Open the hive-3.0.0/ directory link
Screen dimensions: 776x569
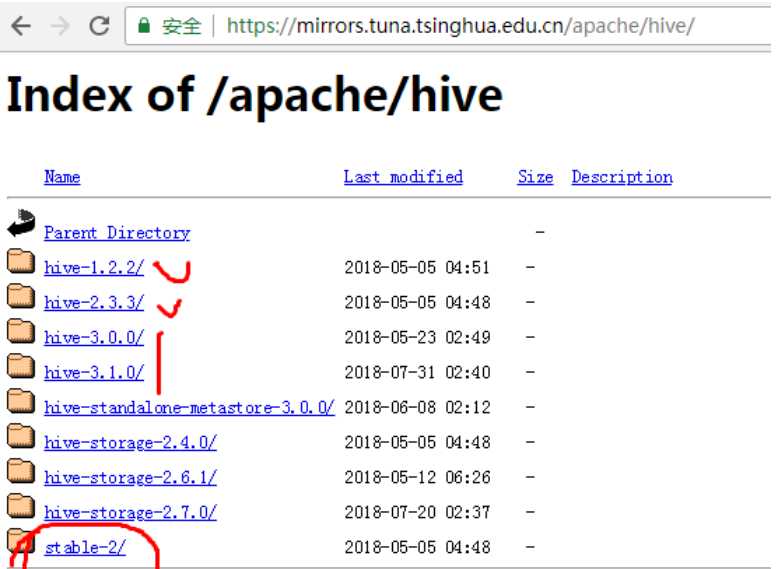coord(94,337)
